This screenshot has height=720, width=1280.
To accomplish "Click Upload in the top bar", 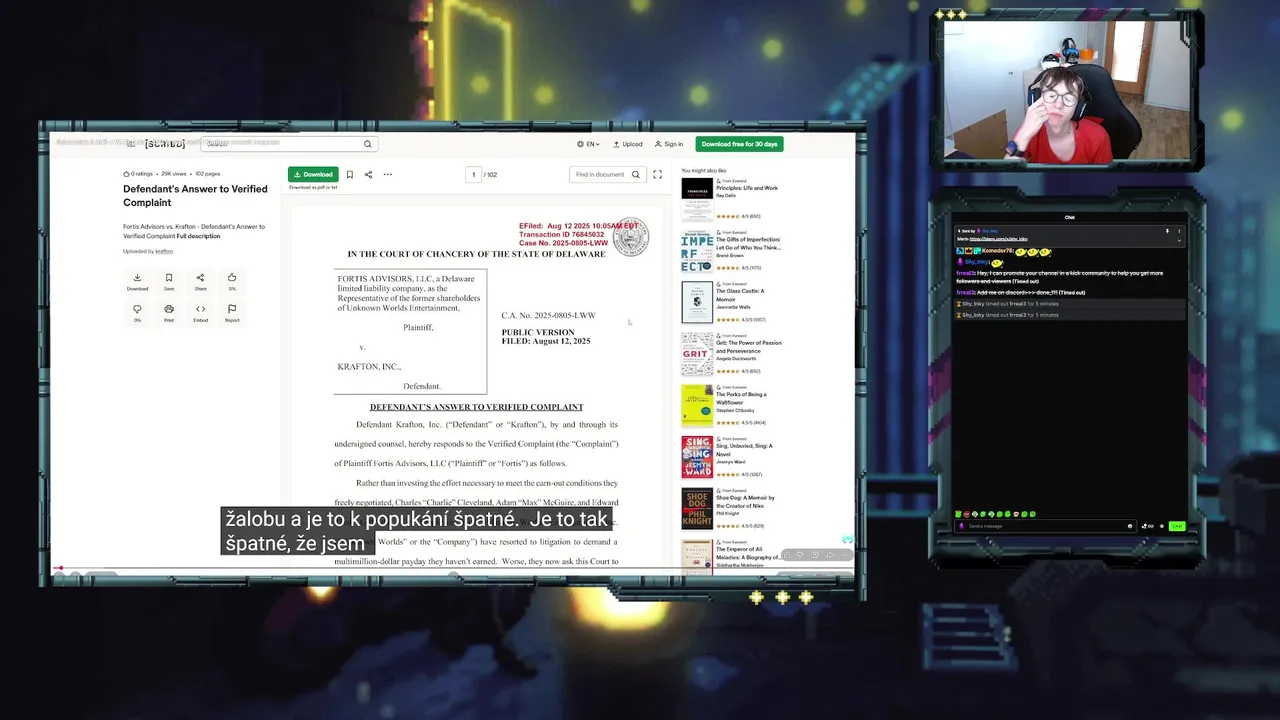I will (x=628, y=144).
